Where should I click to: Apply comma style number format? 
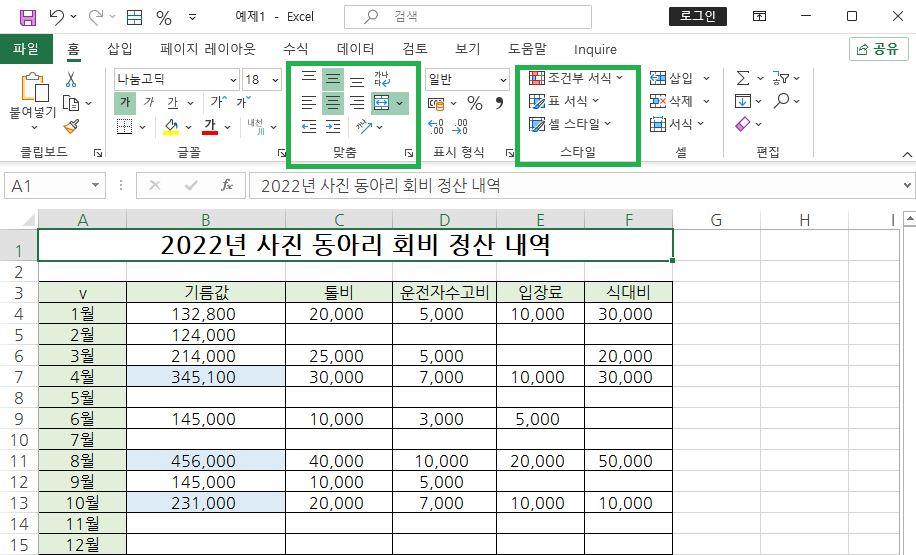coord(499,103)
